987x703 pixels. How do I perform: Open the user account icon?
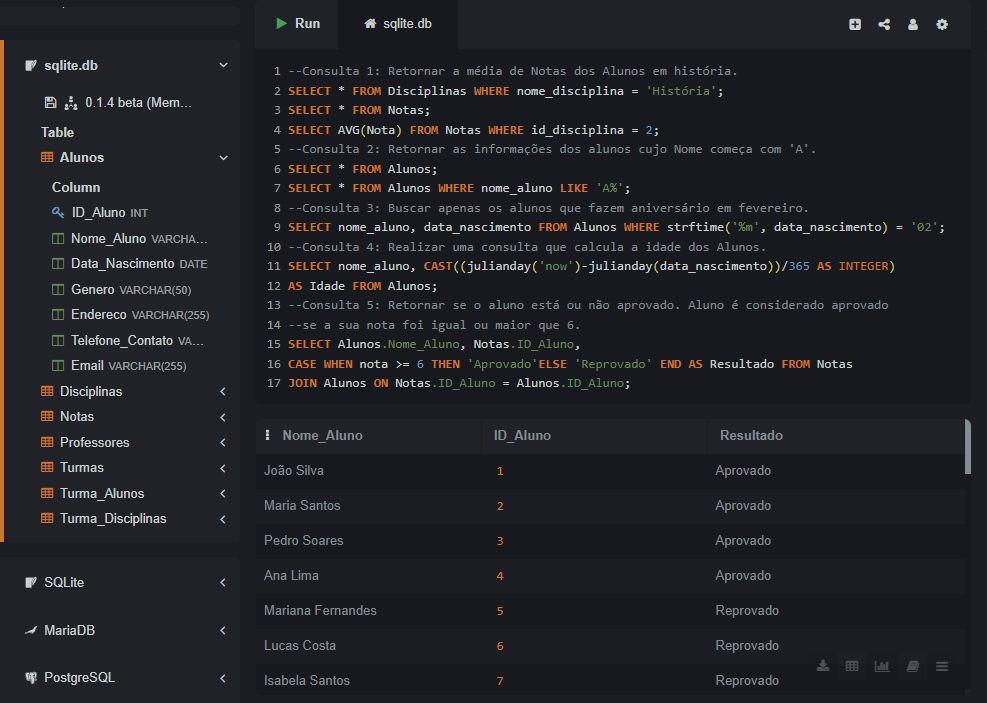(913, 25)
